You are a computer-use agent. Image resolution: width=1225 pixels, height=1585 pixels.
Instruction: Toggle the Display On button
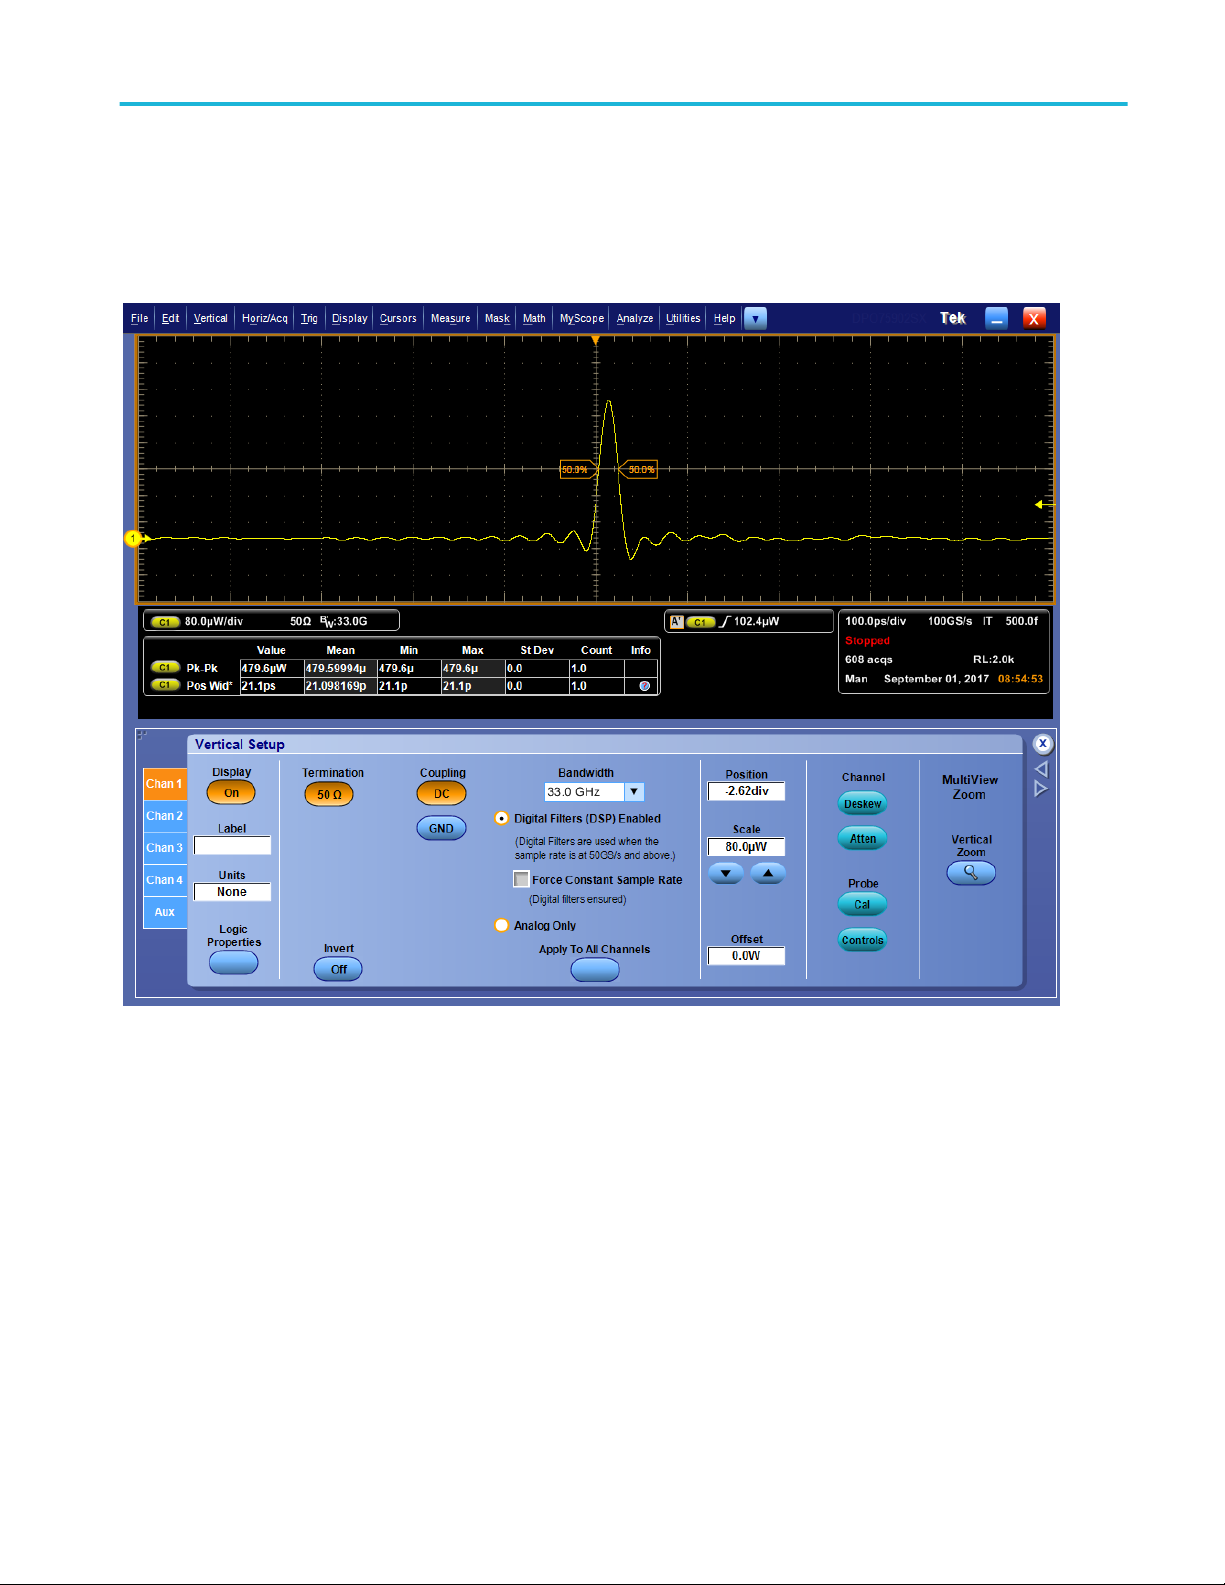pos(231,793)
